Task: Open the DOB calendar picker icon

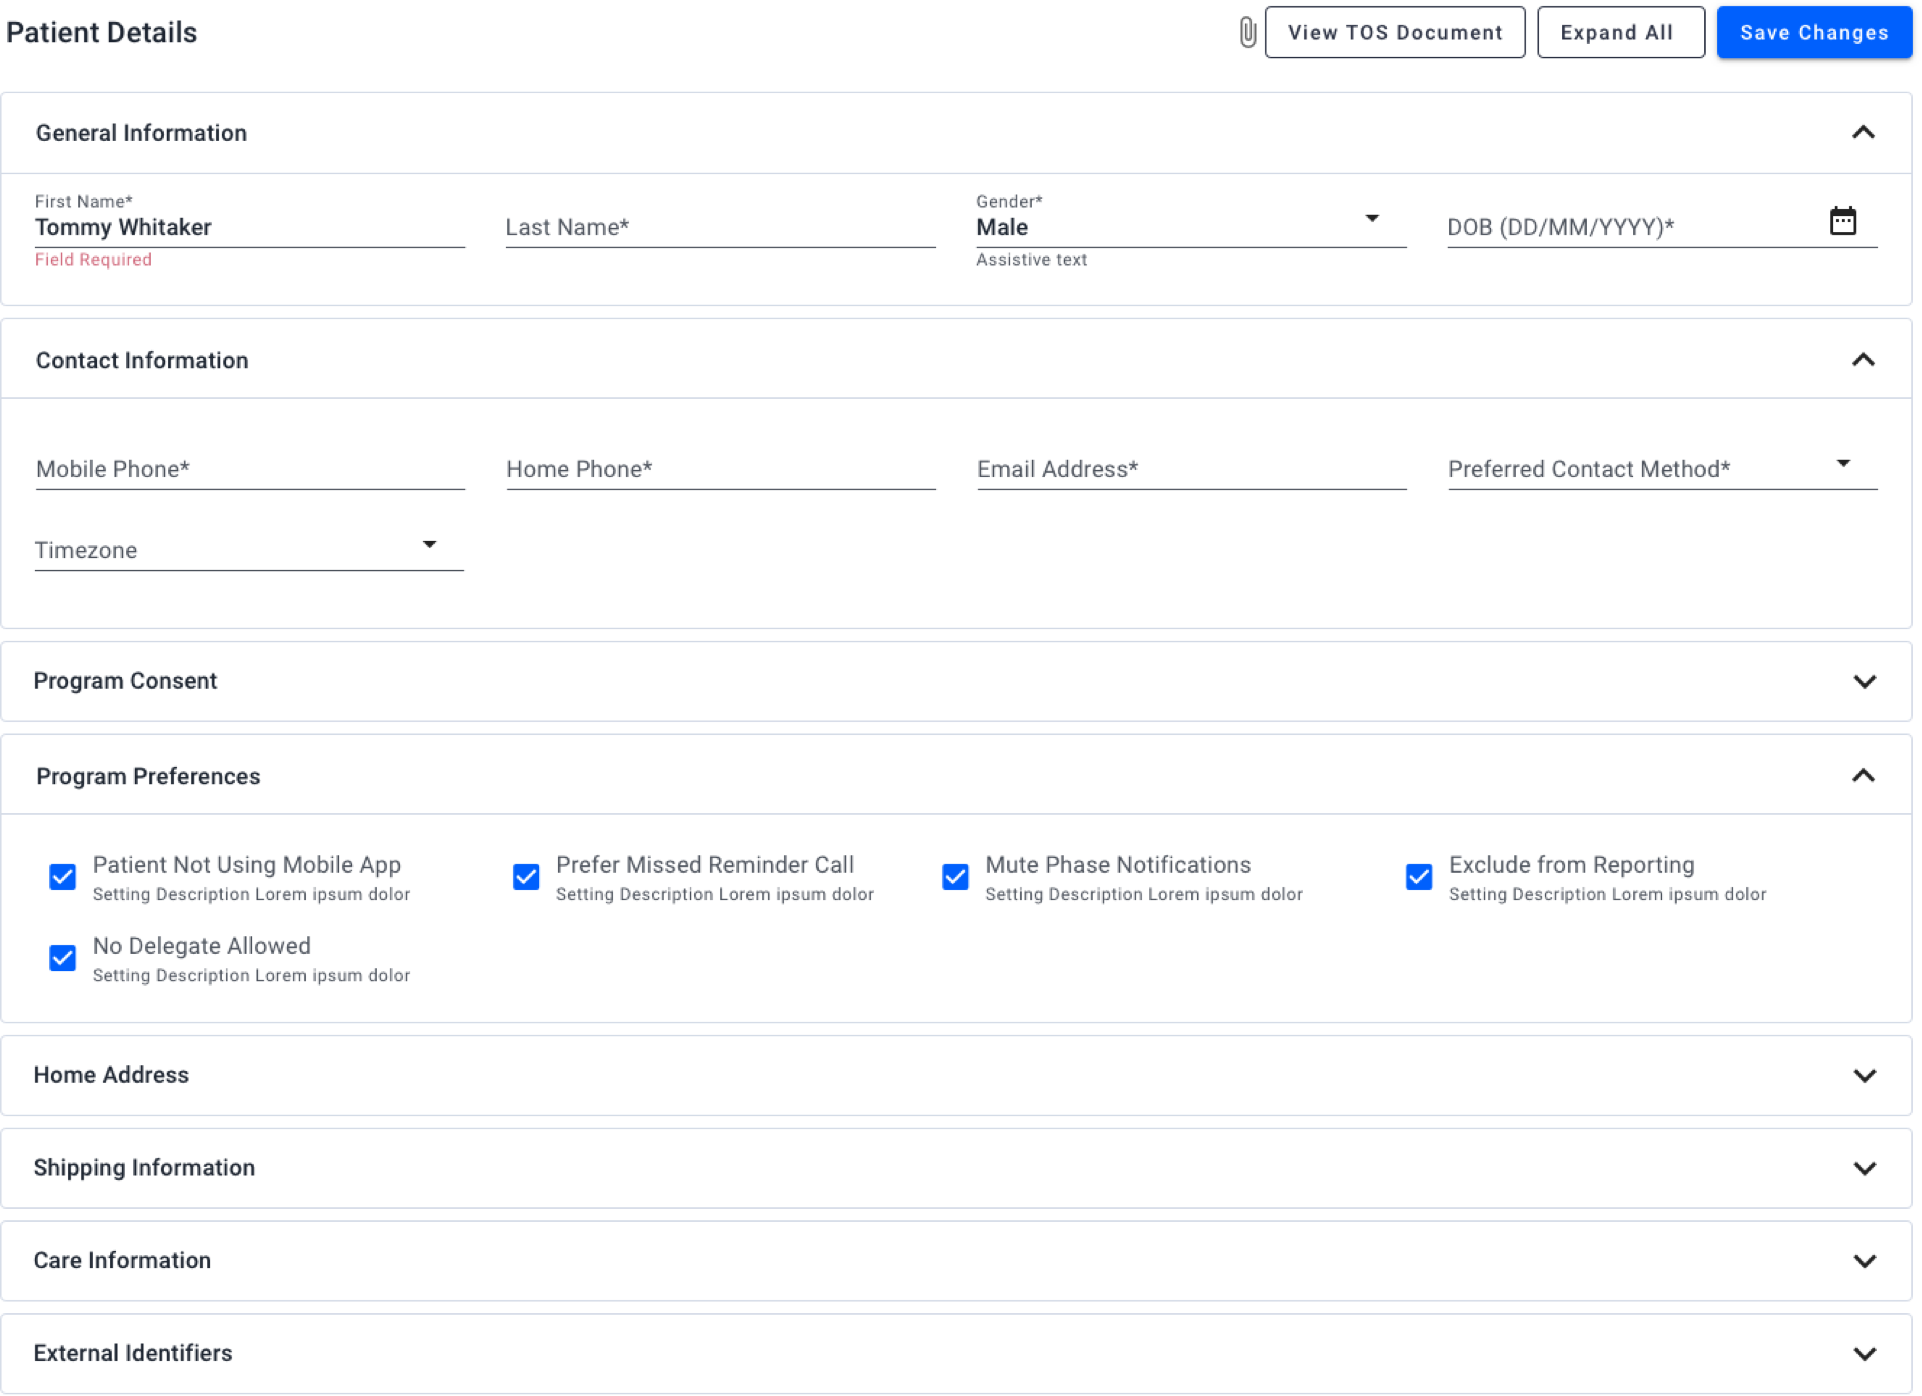Action: coord(1842,221)
